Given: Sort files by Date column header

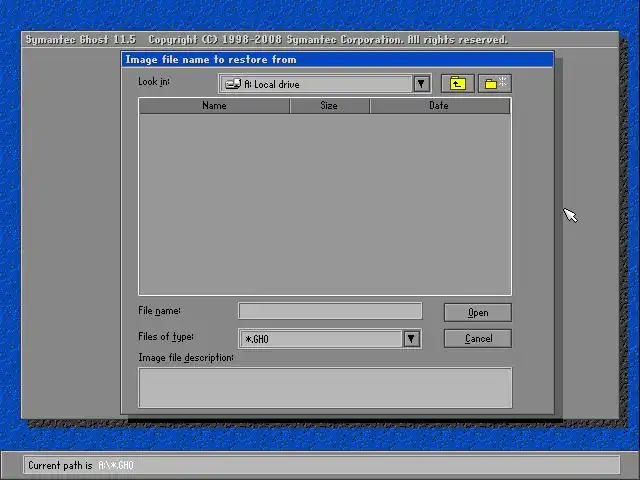Looking at the screenshot, I should [x=439, y=106].
